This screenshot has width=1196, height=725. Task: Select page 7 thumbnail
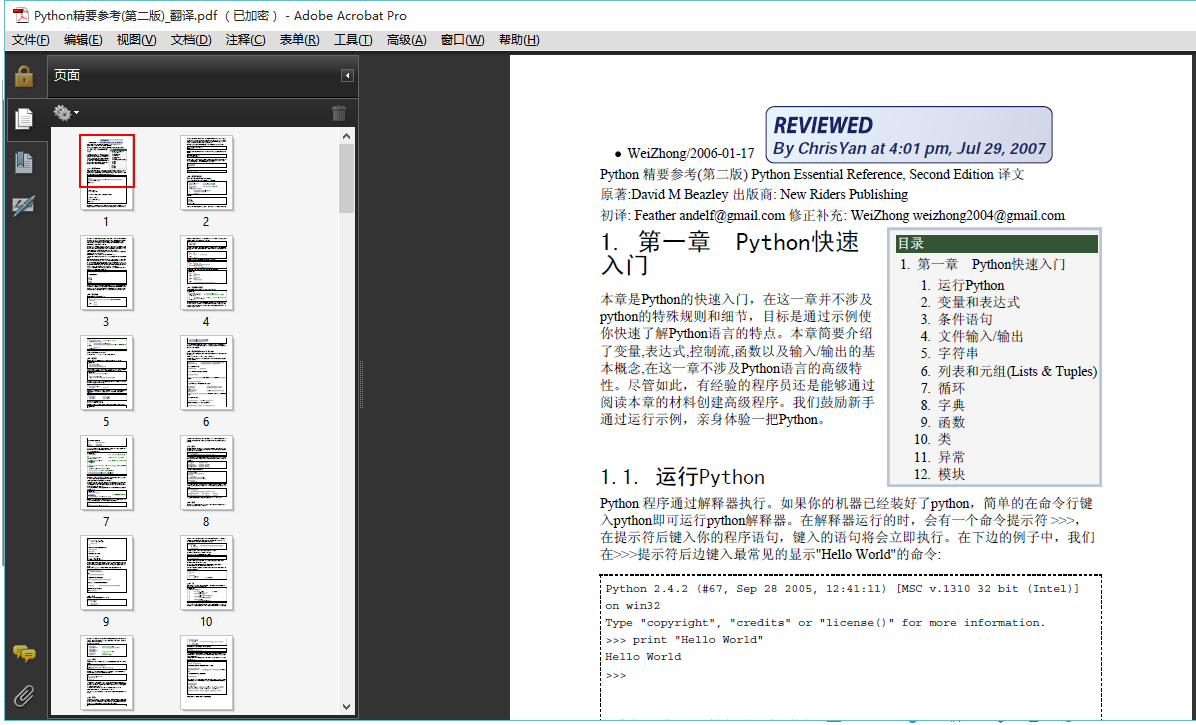(x=107, y=472)
